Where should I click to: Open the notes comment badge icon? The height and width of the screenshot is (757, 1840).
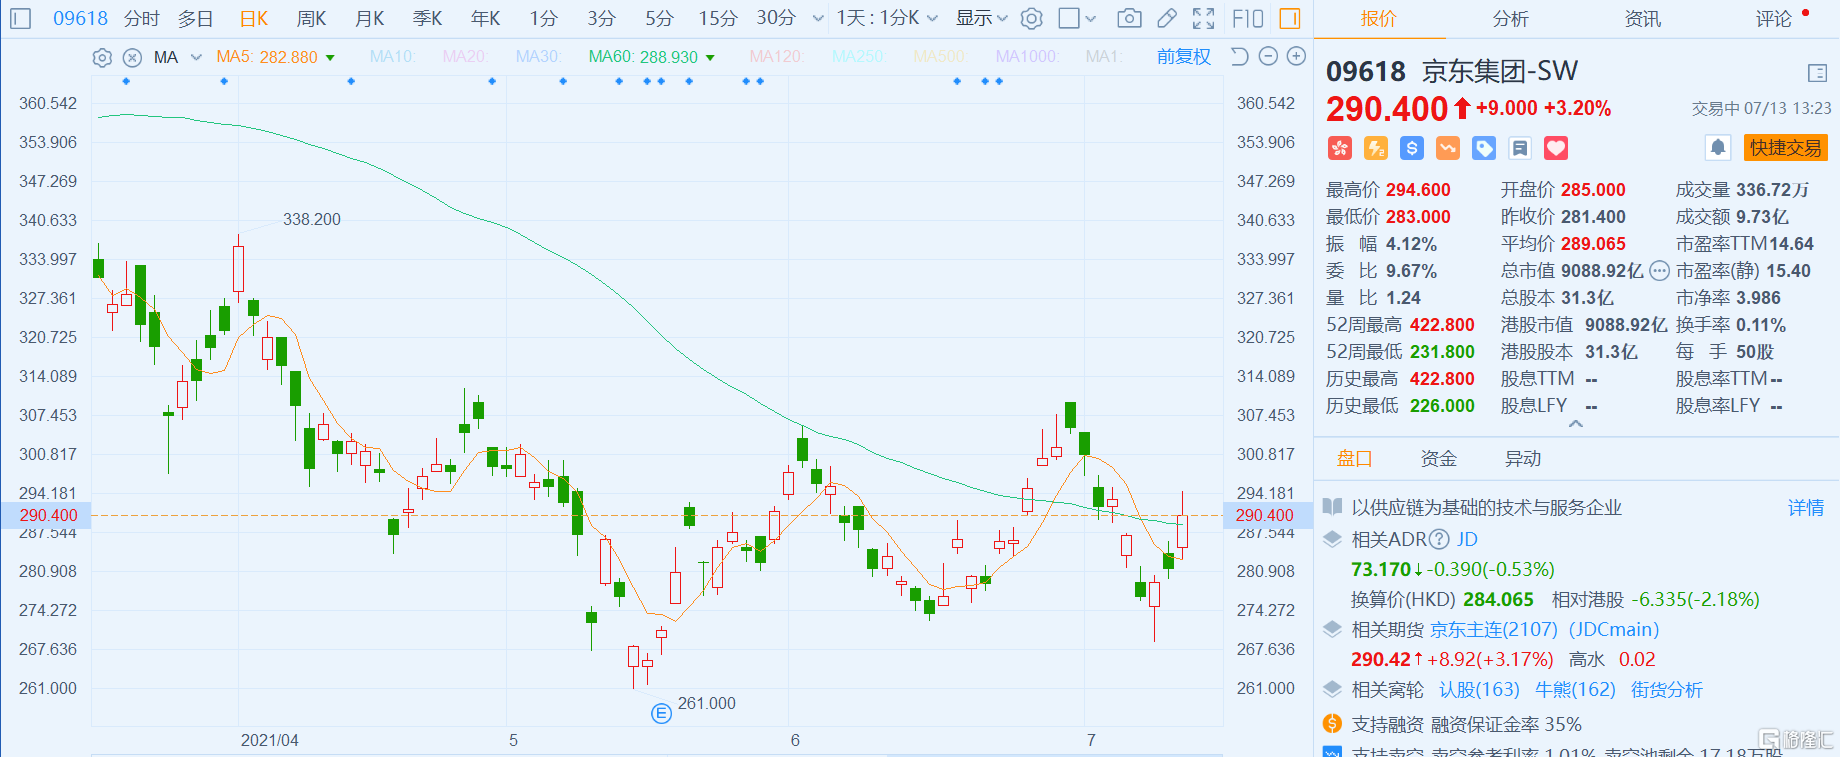pos(1520,148)
